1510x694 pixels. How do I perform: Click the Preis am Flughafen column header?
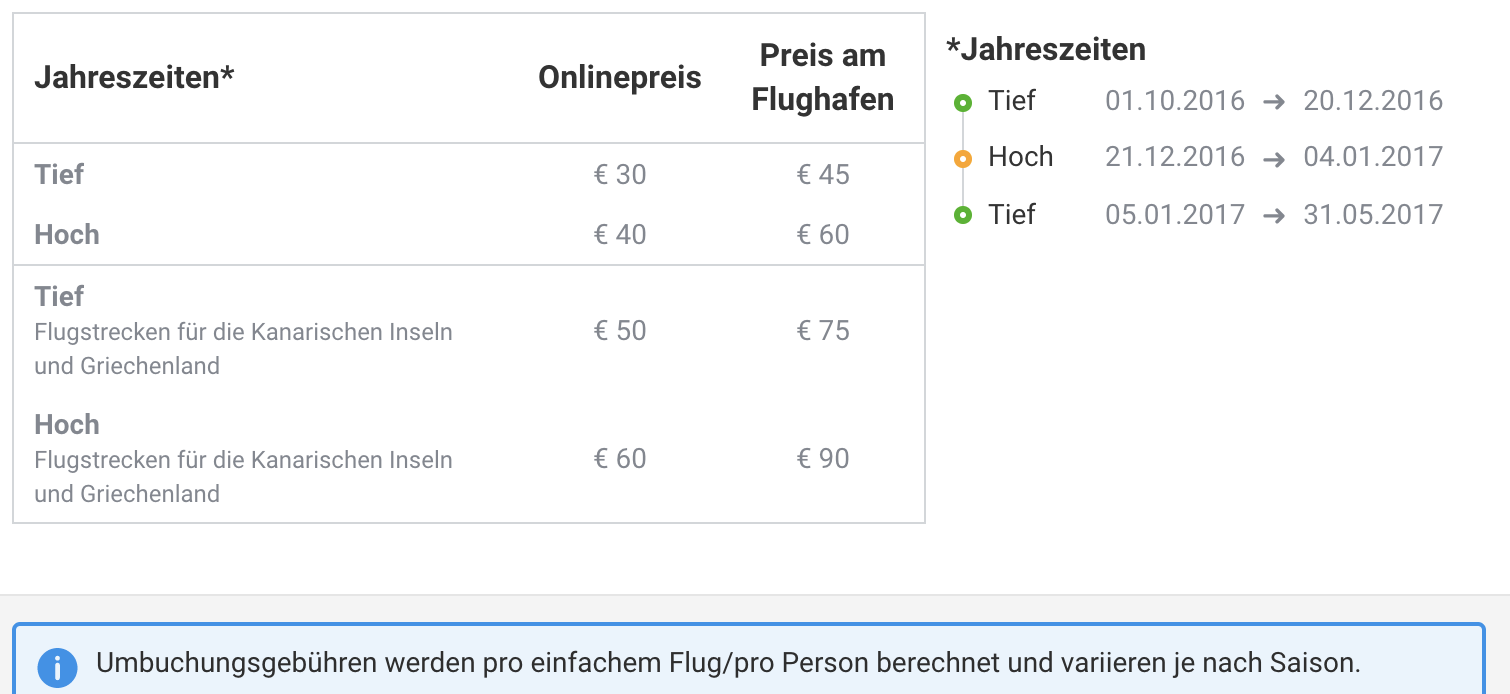(x=822, y=77)
